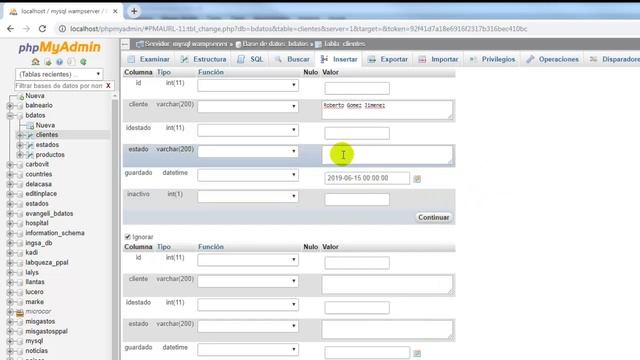Select the countries database in tree
This screenshot has width=640, height=360.
[39, 174]
